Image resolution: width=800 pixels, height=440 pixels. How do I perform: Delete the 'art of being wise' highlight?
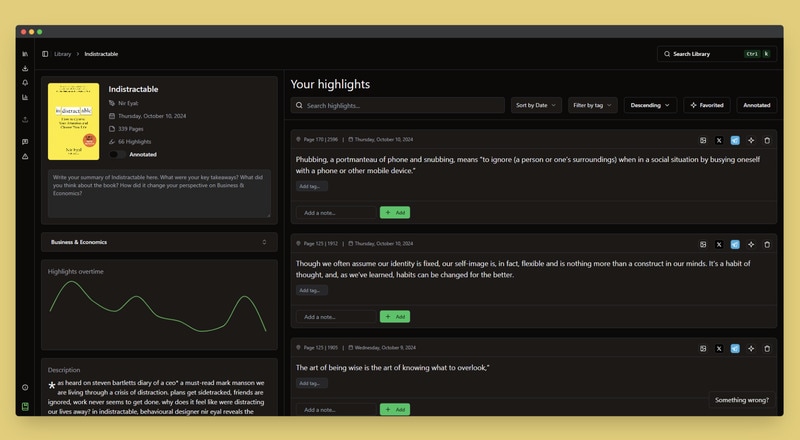click(767, 348)
